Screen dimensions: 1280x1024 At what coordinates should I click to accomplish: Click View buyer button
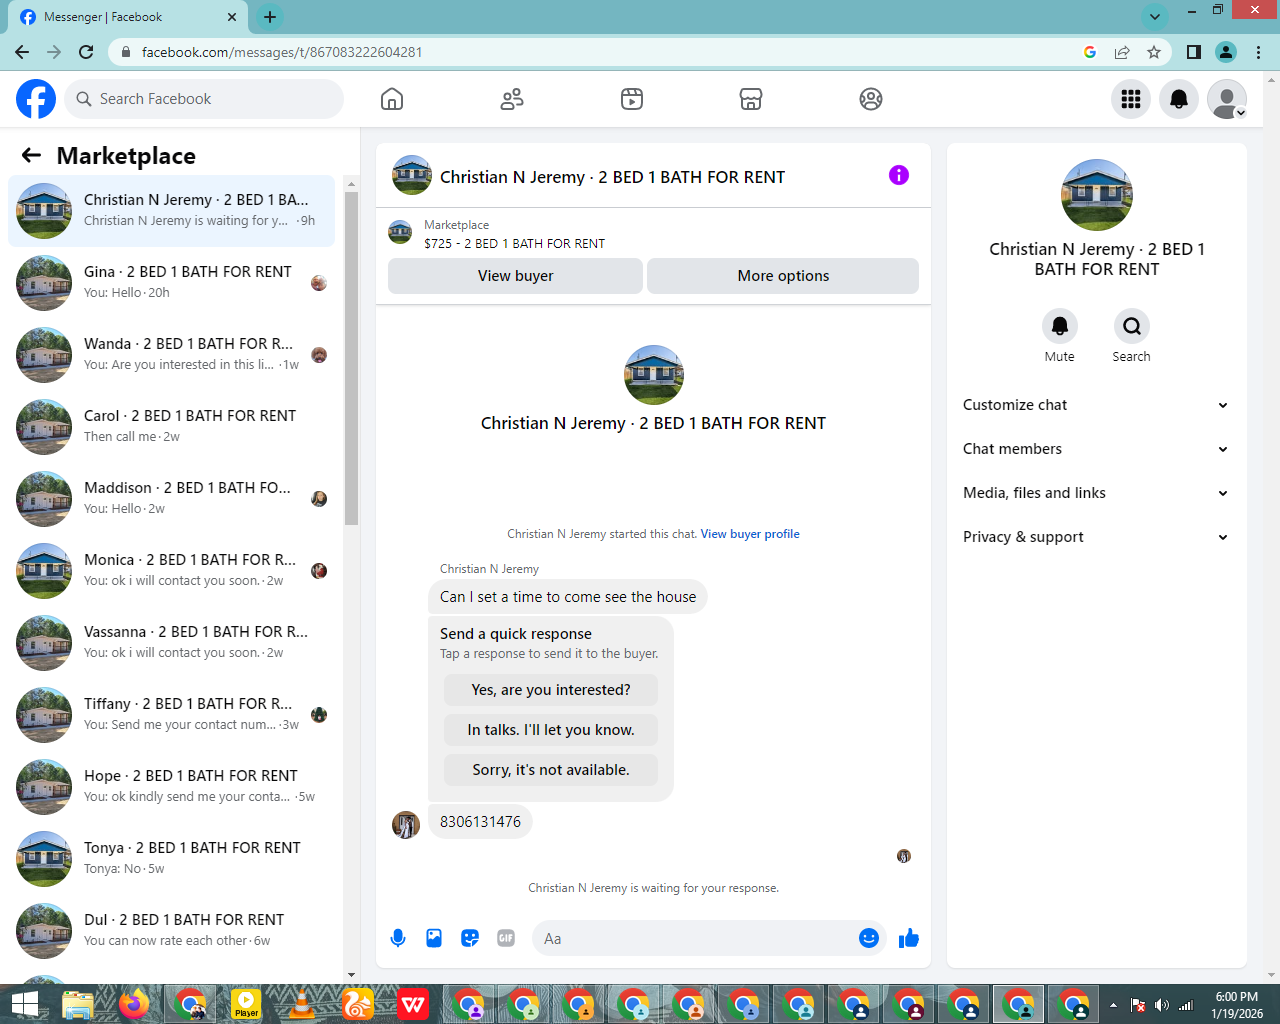(515, 276)
